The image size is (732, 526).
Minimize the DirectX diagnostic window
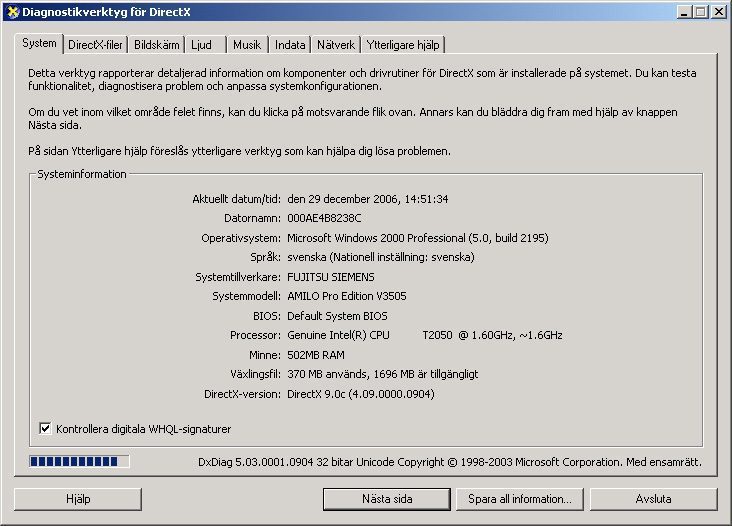click(684, 12)
